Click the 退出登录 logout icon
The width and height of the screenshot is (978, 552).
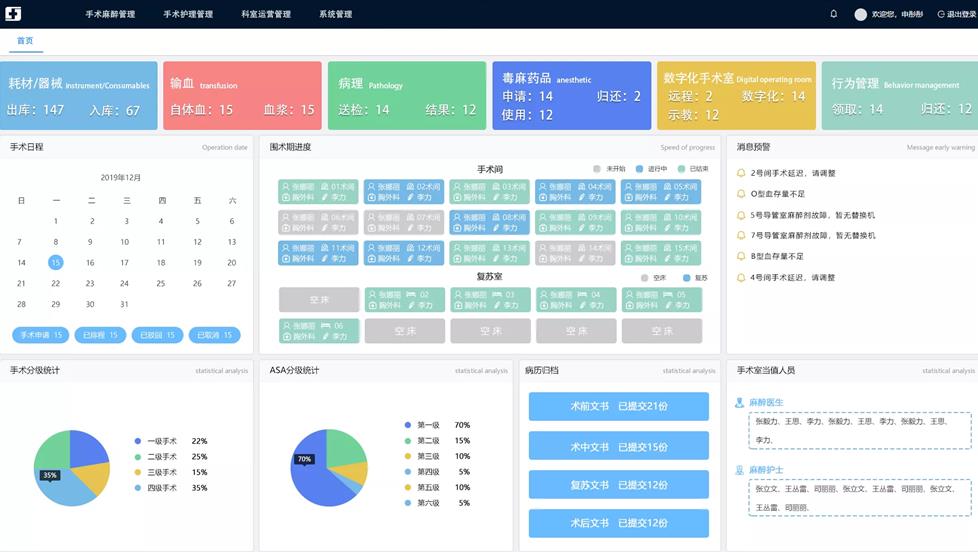pos(941,14)
